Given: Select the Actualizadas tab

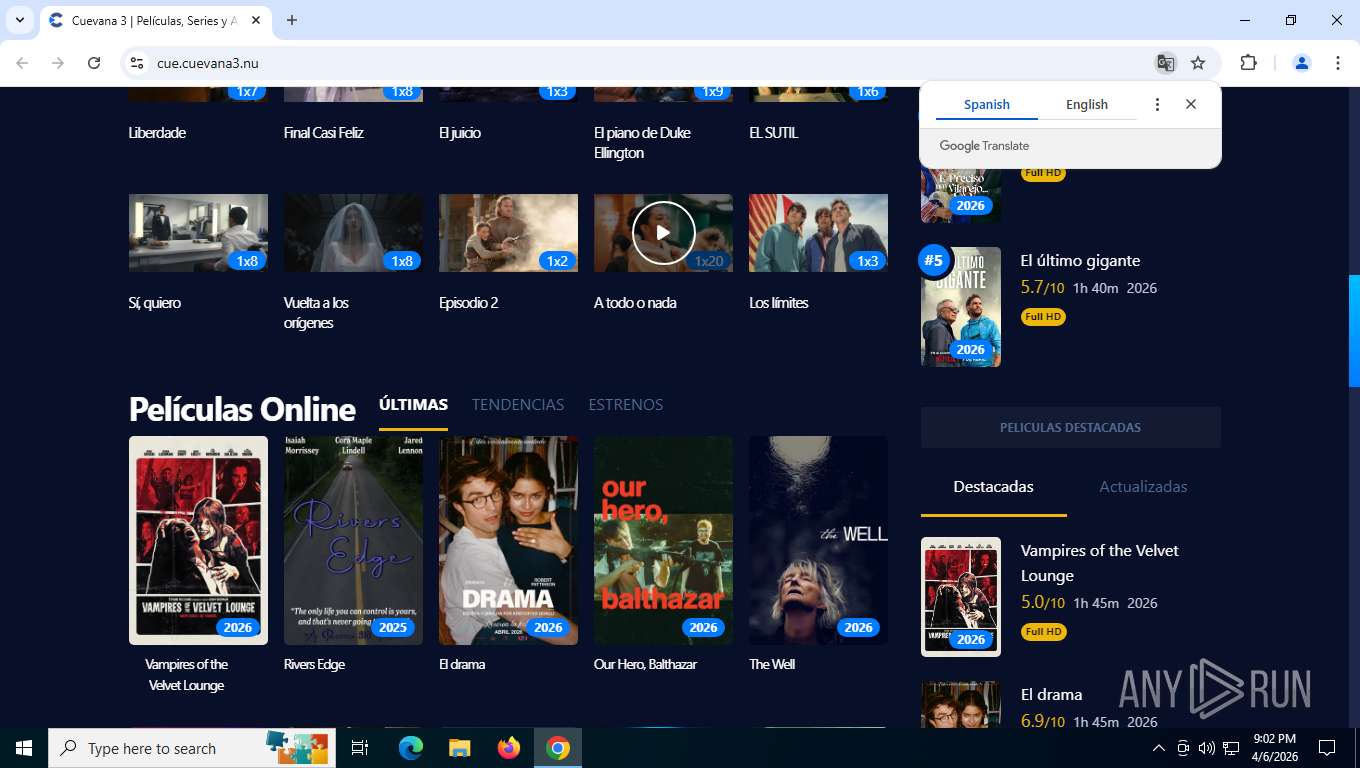Looking at the screenshot, I should [x=1143, y=487].
